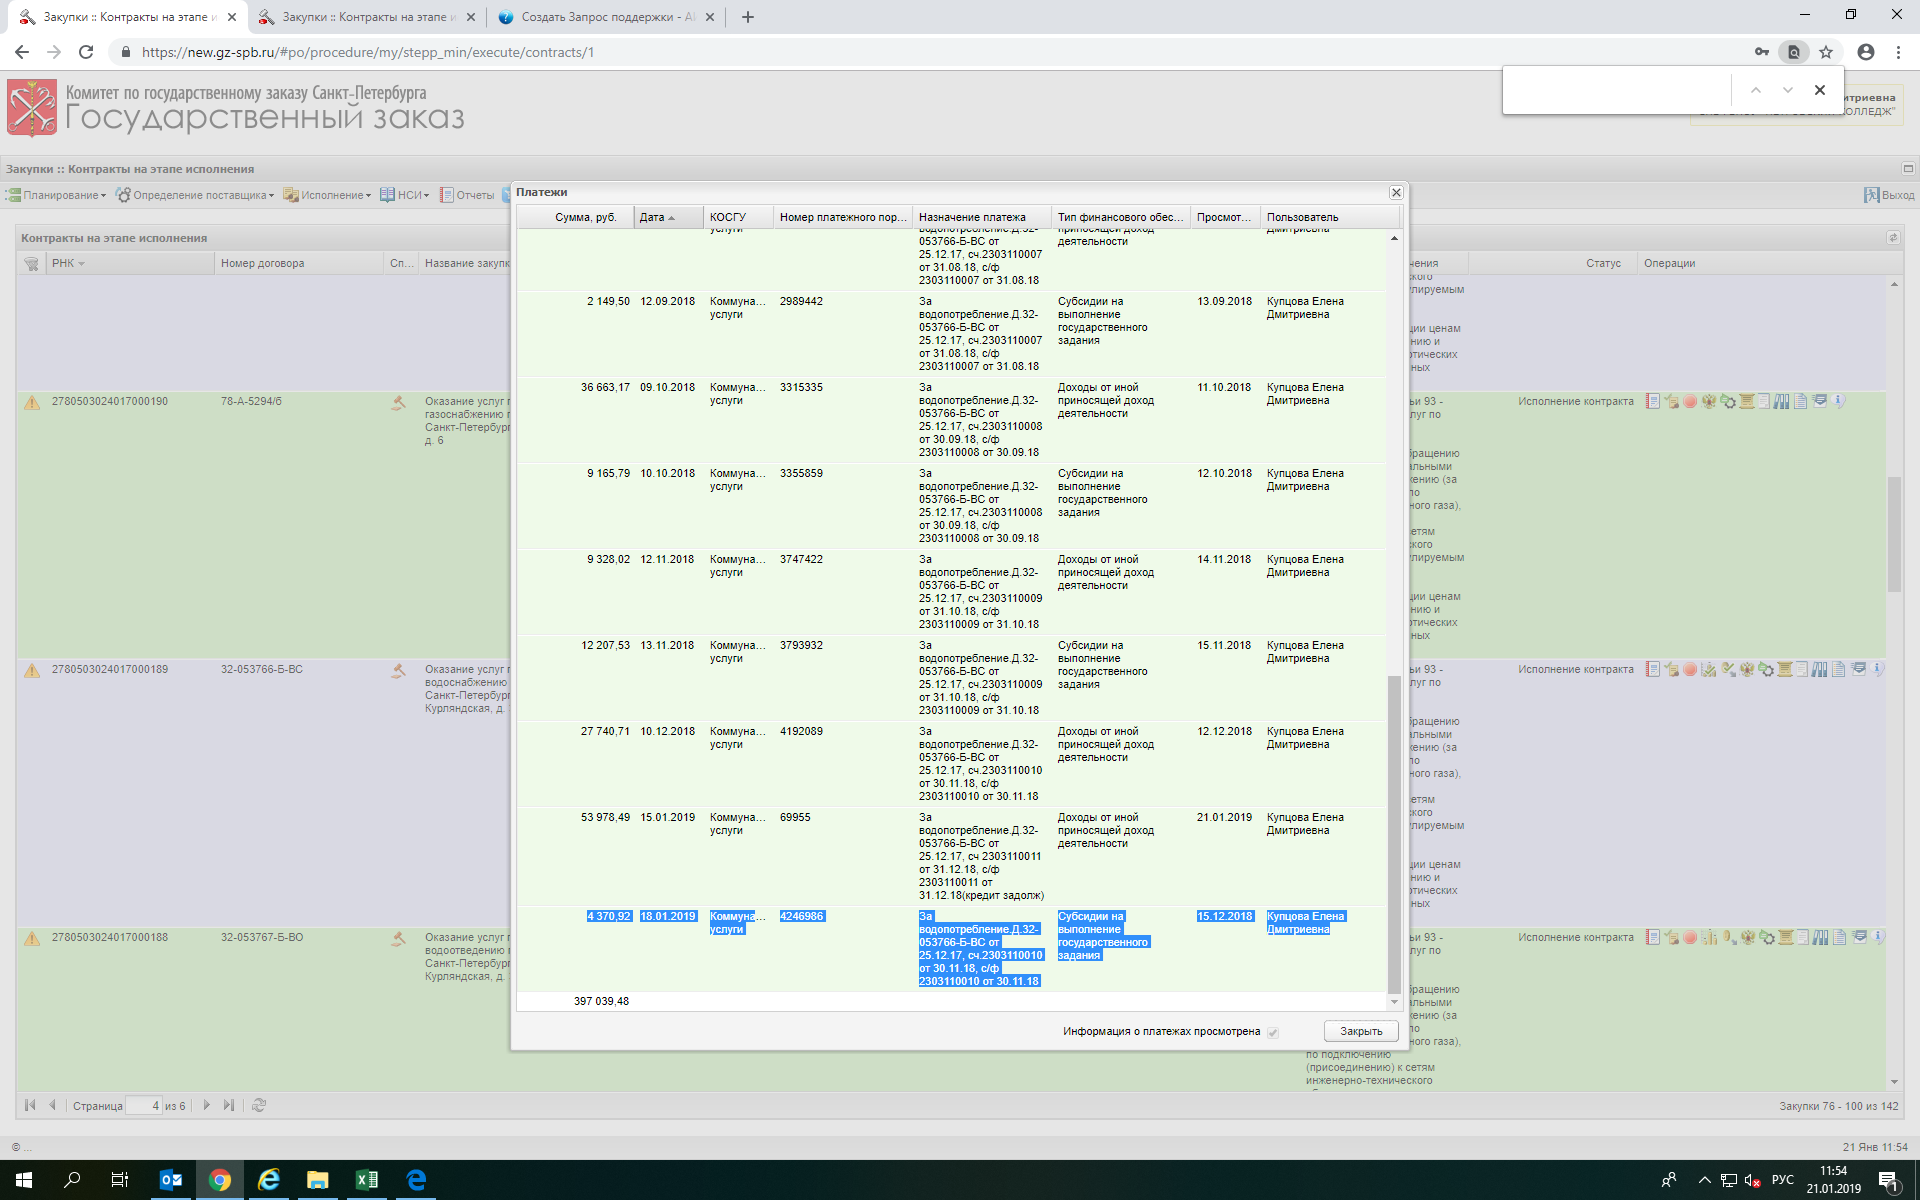Click the Выход logout button
1920x1200 pixels.
(1889, 195)
